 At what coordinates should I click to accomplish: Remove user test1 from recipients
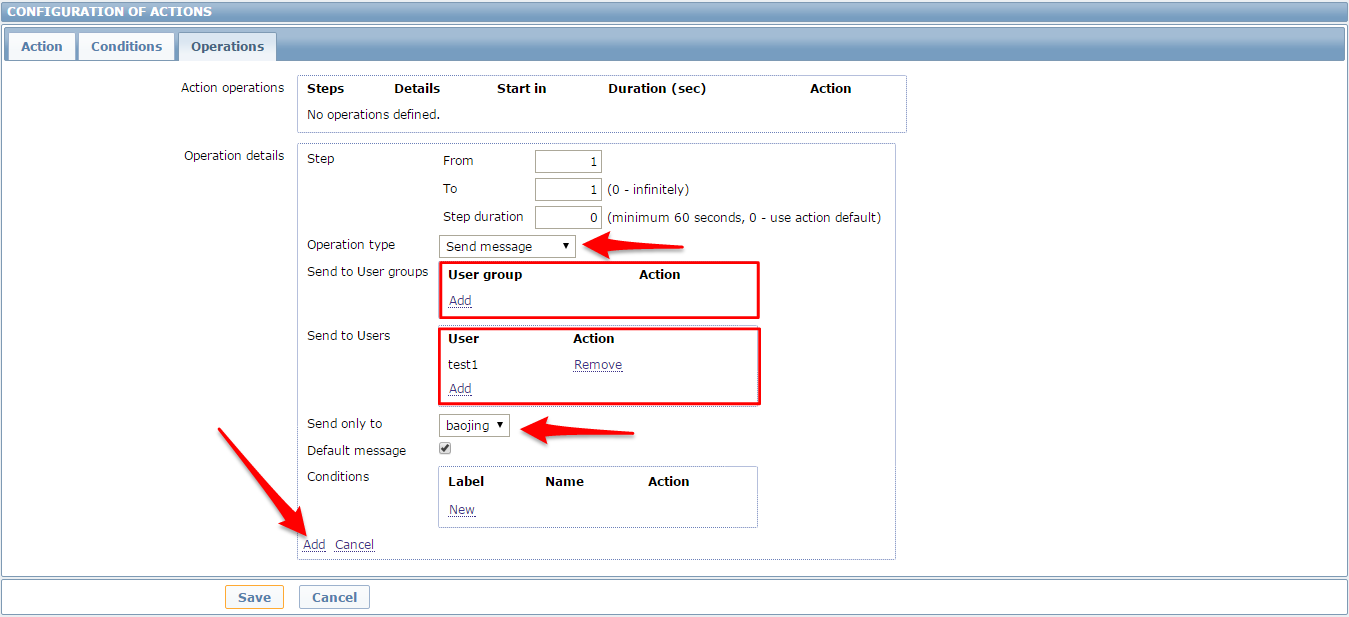598,365
